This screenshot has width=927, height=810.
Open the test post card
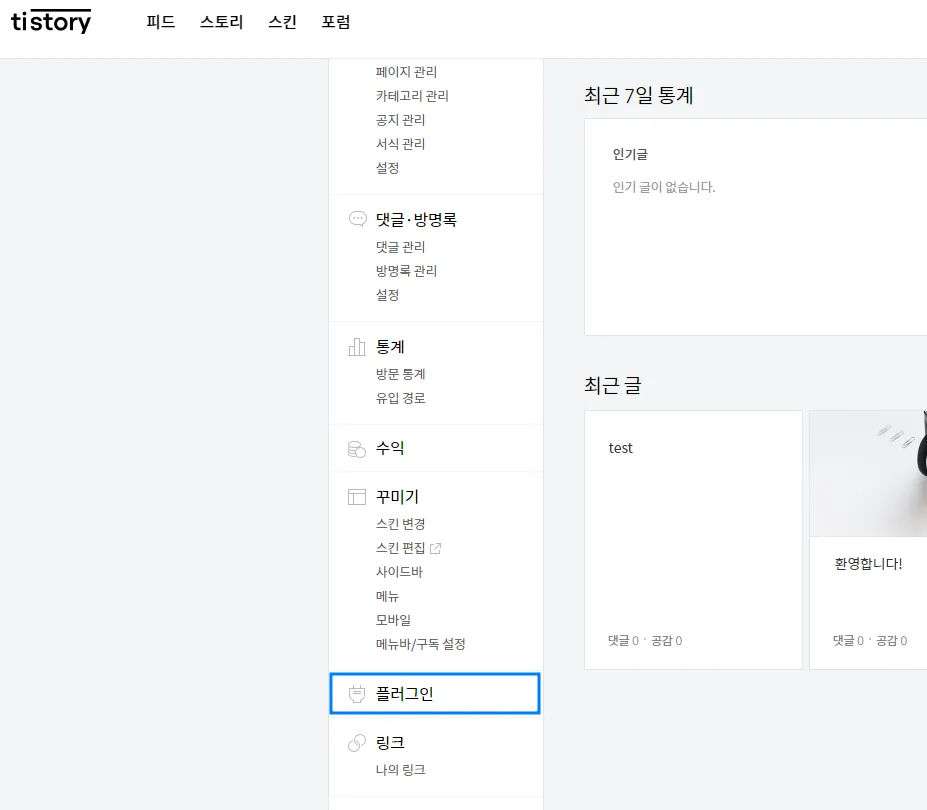tap(693, 540)
